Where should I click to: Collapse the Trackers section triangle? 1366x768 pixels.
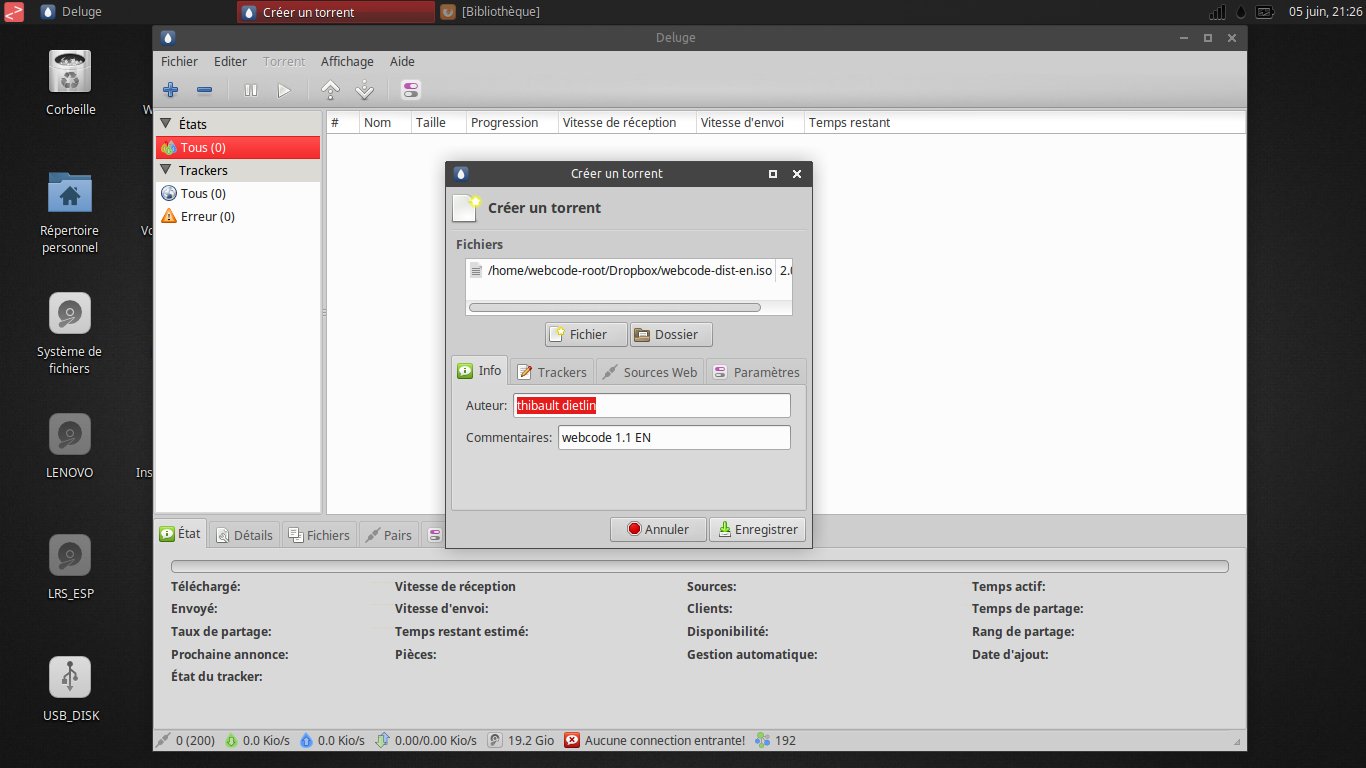(166, 170)
